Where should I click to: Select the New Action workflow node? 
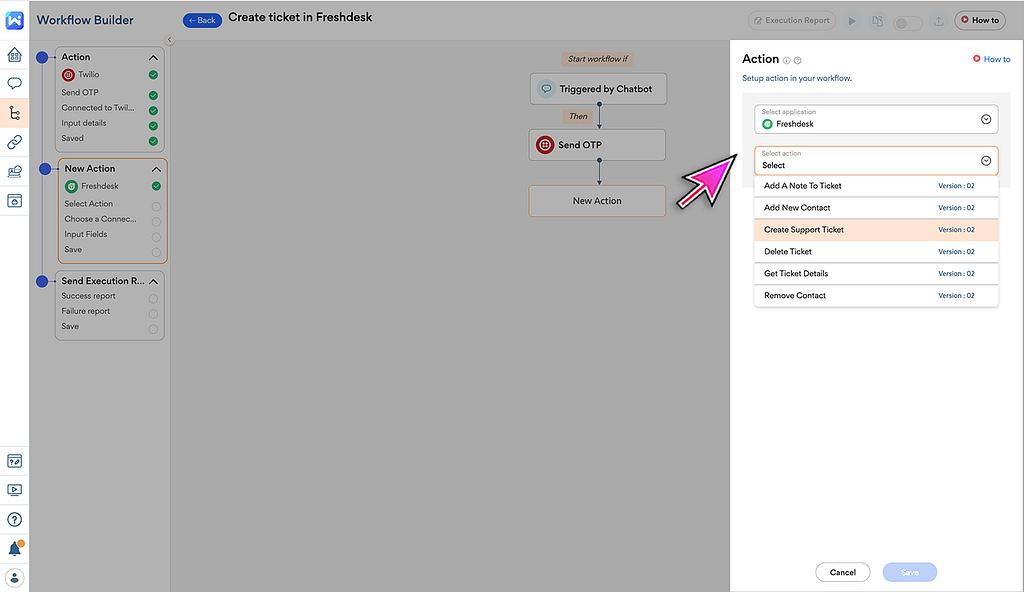click(x=597, y=201)
